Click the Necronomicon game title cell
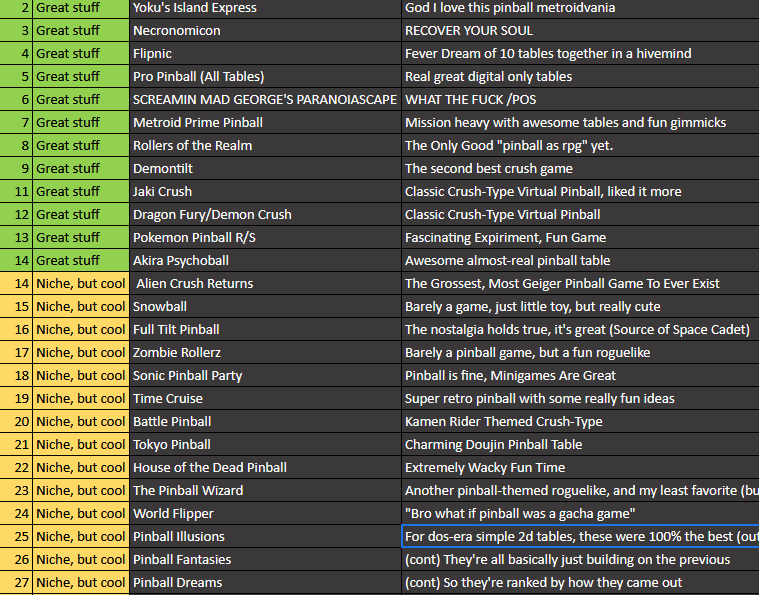 coord(265,31)
